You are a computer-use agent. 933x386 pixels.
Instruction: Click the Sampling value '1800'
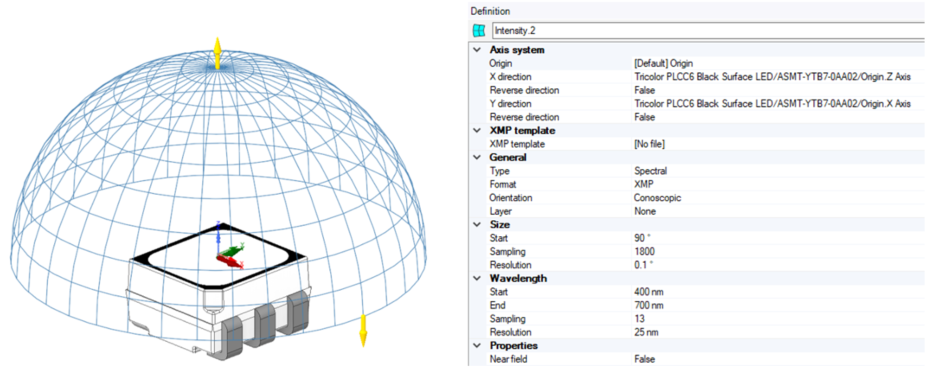[644, 252]
